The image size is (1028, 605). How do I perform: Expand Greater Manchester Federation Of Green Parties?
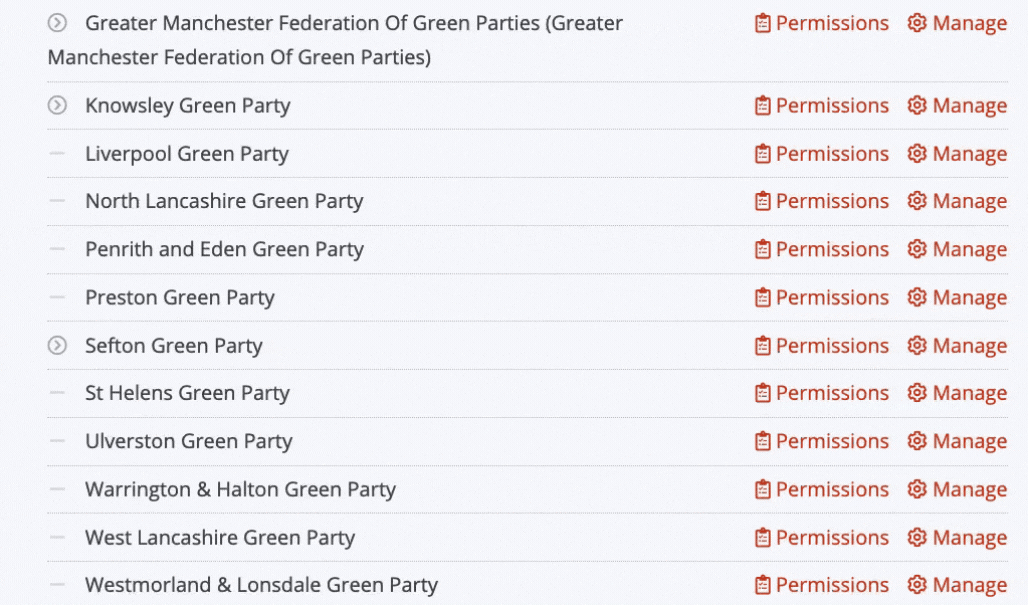58,23
